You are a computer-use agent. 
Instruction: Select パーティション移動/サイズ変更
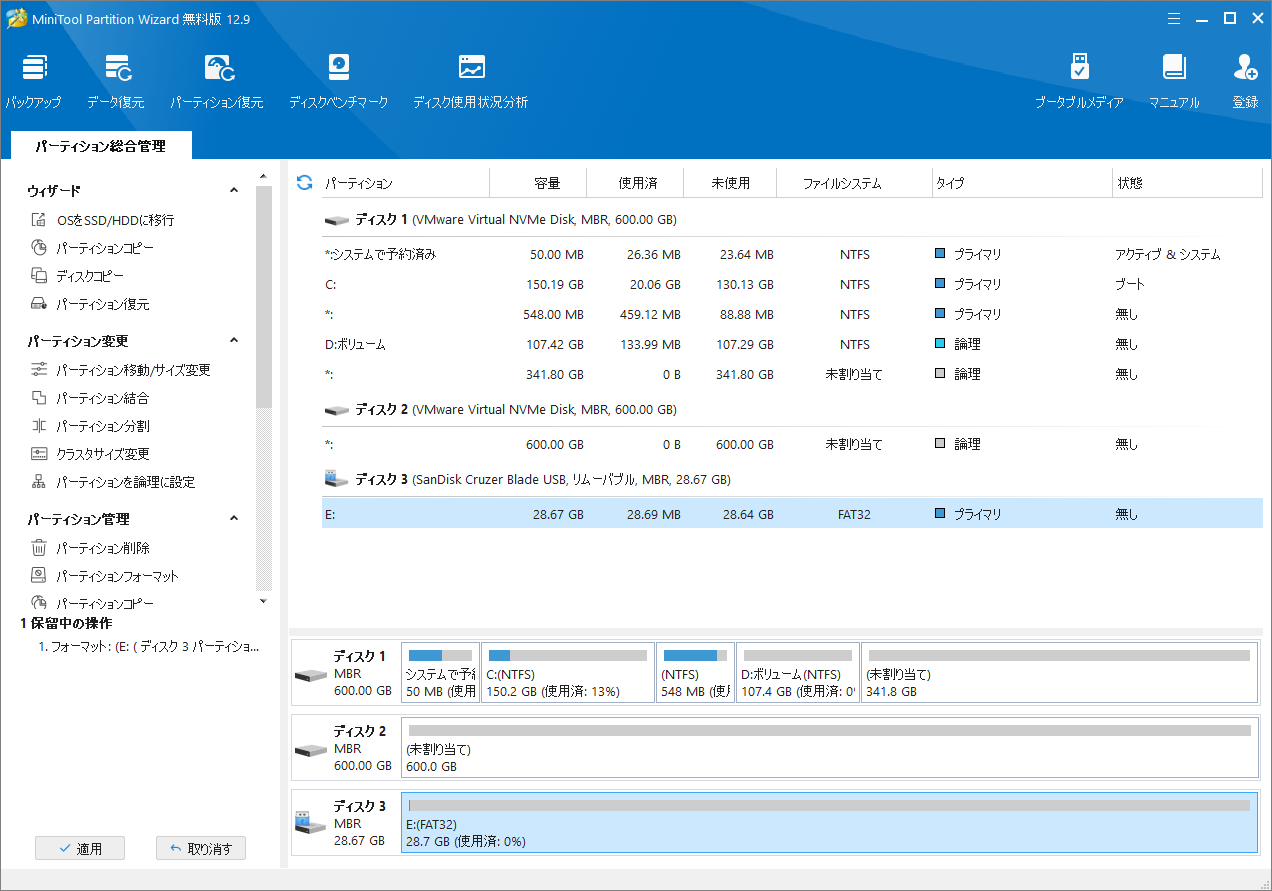(x=120, y=370)
